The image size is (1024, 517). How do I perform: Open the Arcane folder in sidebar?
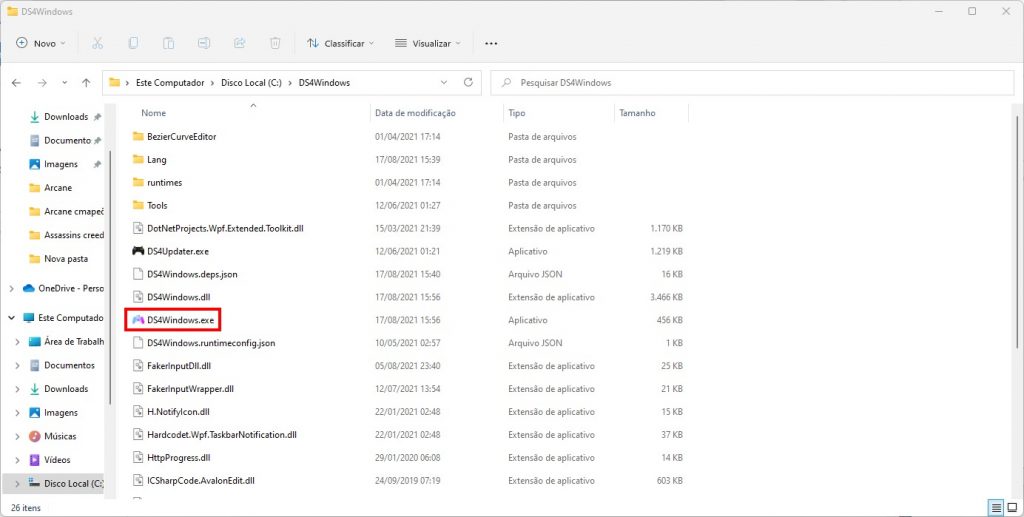click(x=57, y=187)
